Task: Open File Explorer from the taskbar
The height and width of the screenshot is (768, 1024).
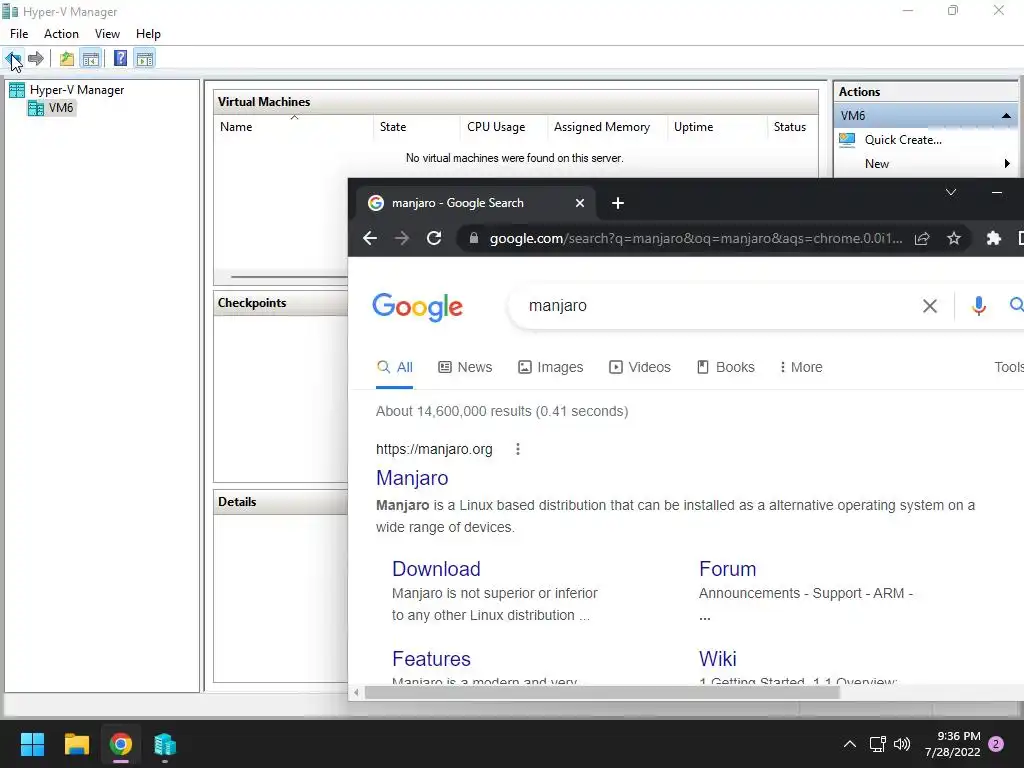Action: pyautogui.click(x=76, y=744)
